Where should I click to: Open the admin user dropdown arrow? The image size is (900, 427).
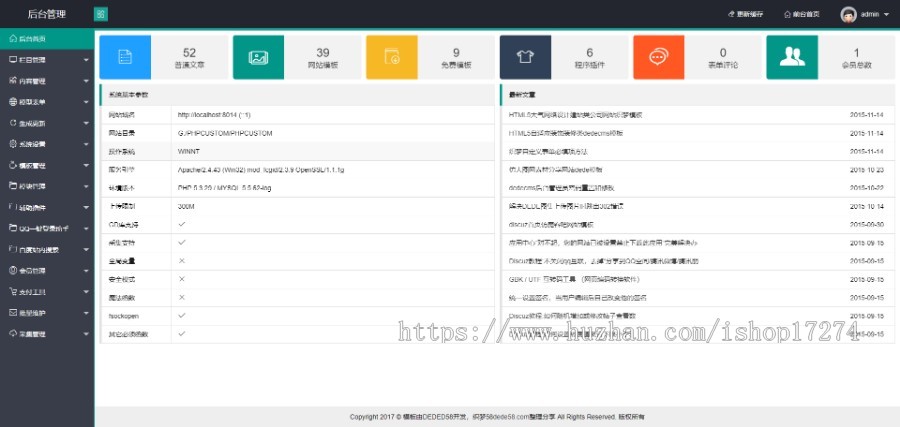(887, 15)
